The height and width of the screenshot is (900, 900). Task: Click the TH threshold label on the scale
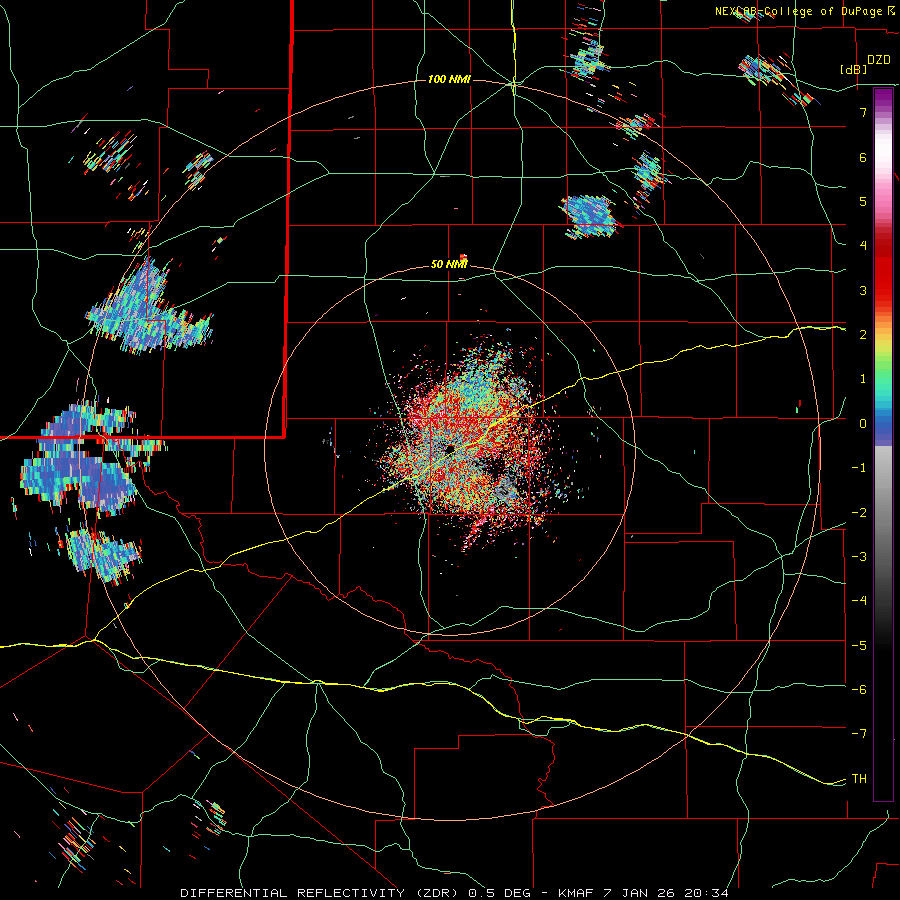859,779
